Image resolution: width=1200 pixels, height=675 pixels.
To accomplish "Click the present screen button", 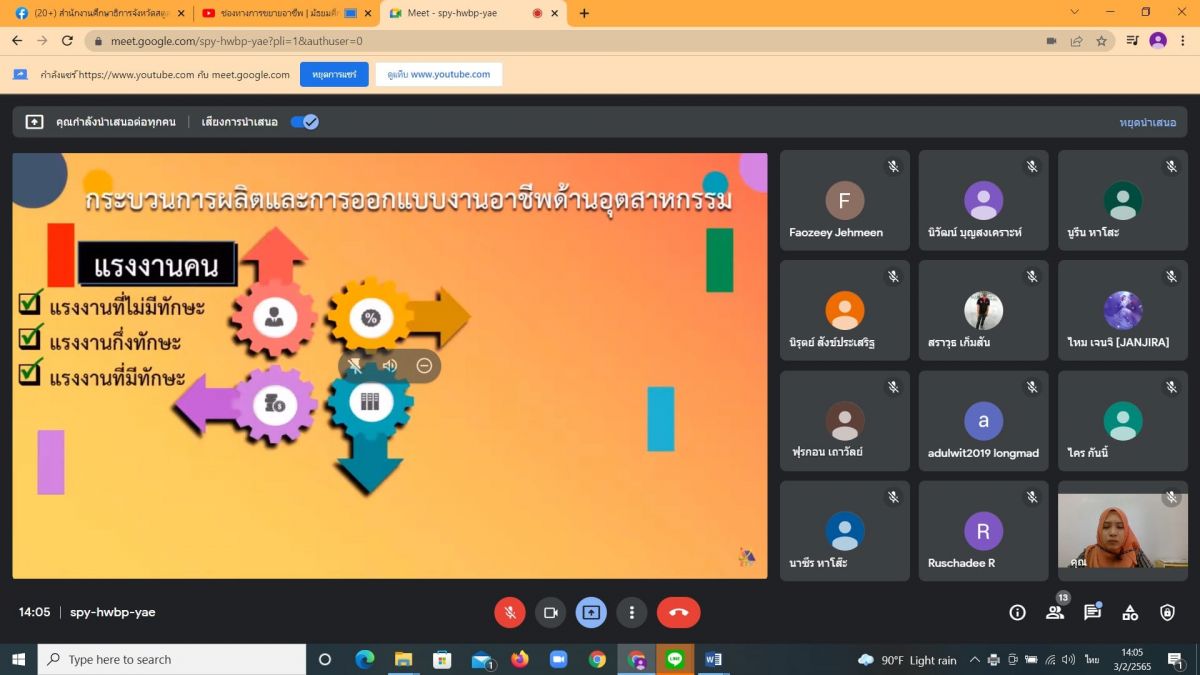I will pos(591,612).
